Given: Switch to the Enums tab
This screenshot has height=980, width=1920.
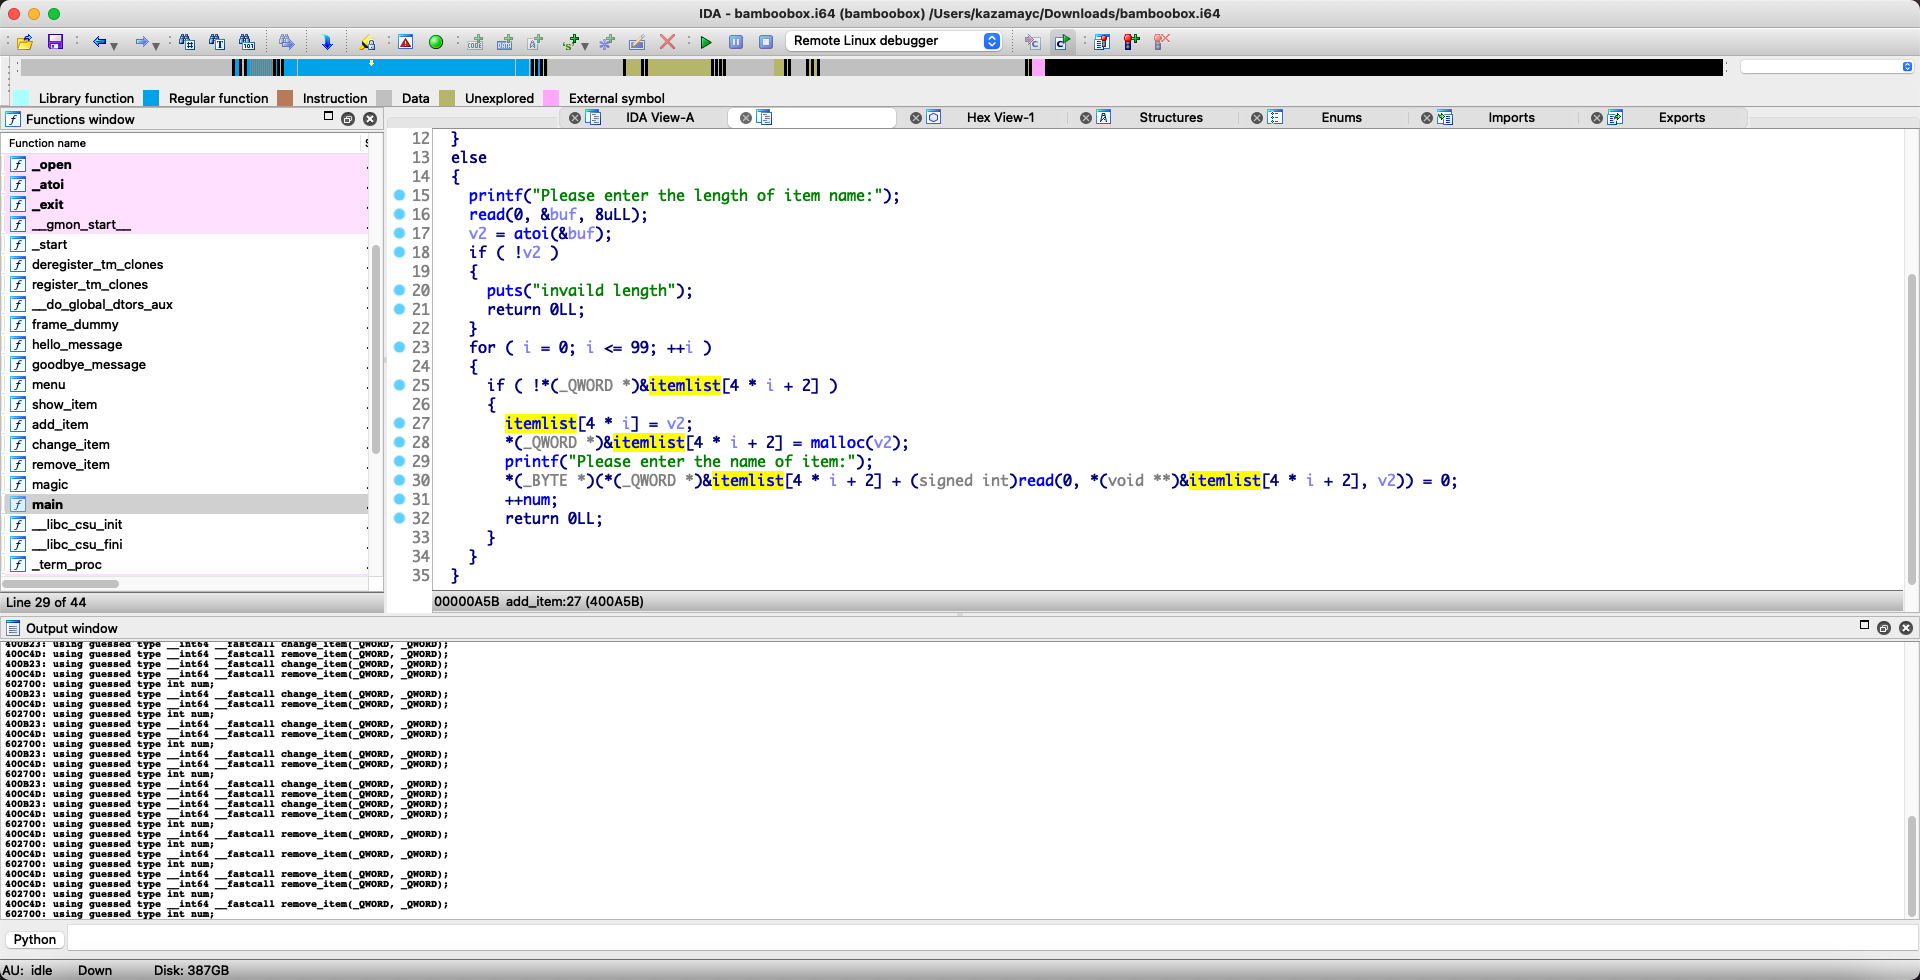Looking at the screenshot, I should [1341, 118].
